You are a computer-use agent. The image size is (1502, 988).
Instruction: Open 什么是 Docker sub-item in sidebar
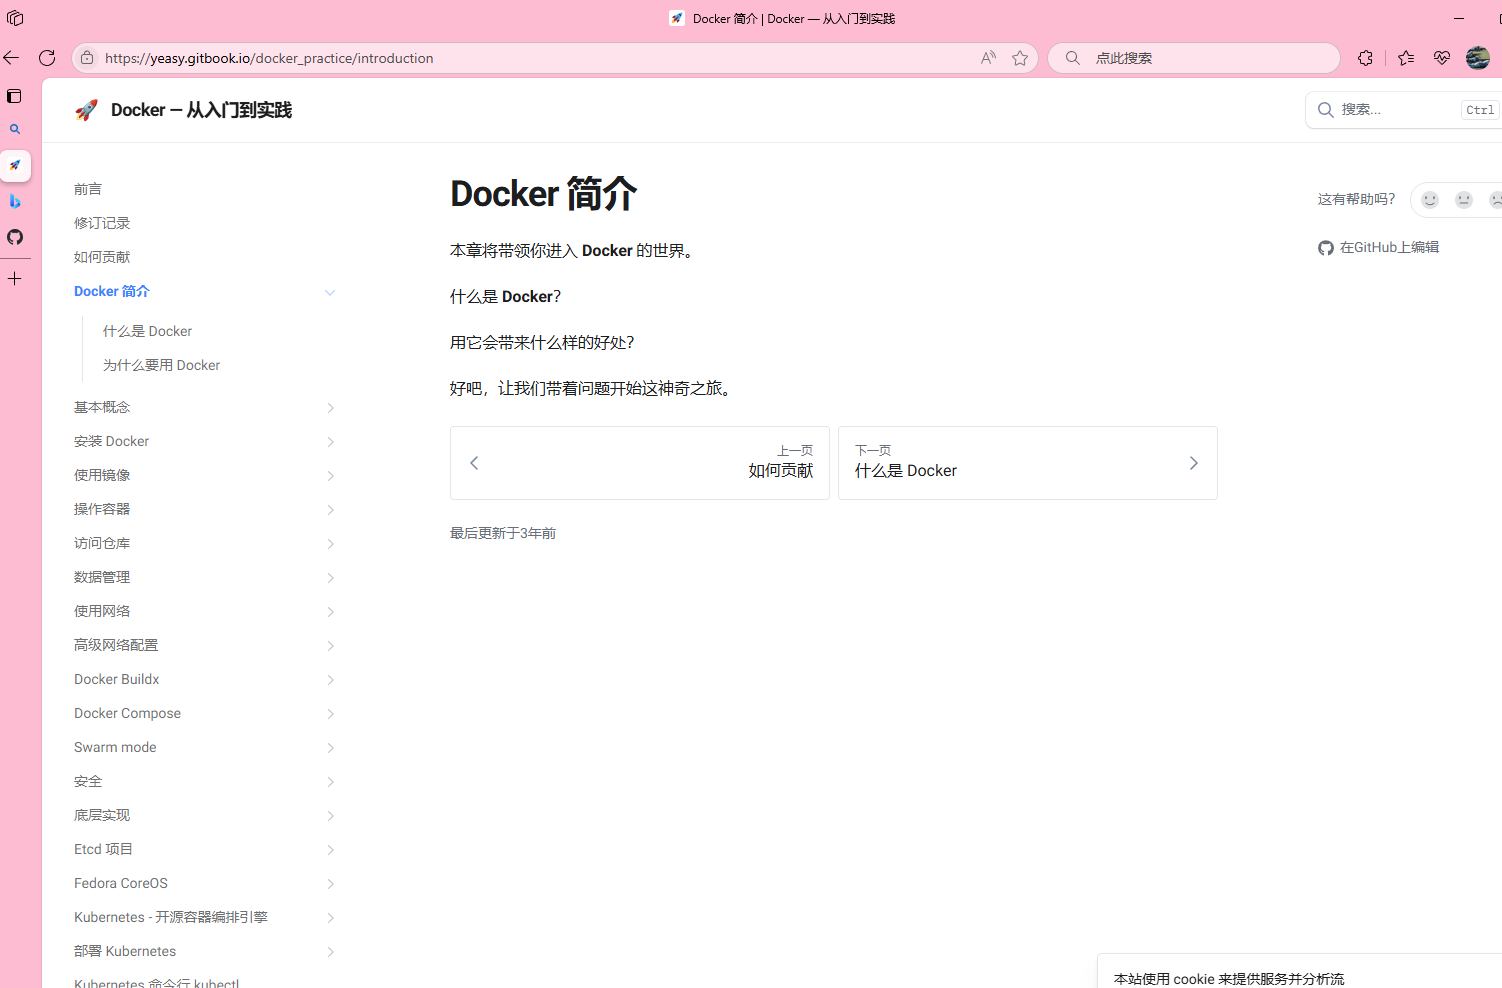click(147, 331)
